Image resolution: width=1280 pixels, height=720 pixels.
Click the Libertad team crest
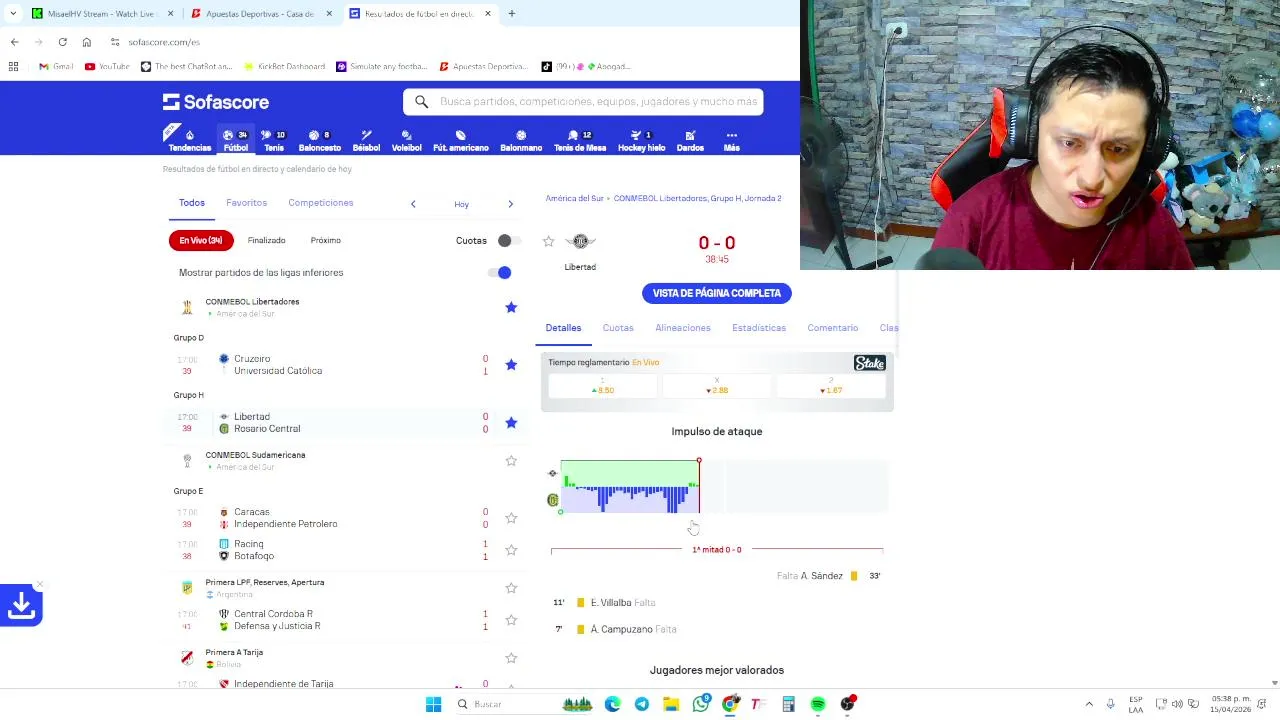click(580, 242)
